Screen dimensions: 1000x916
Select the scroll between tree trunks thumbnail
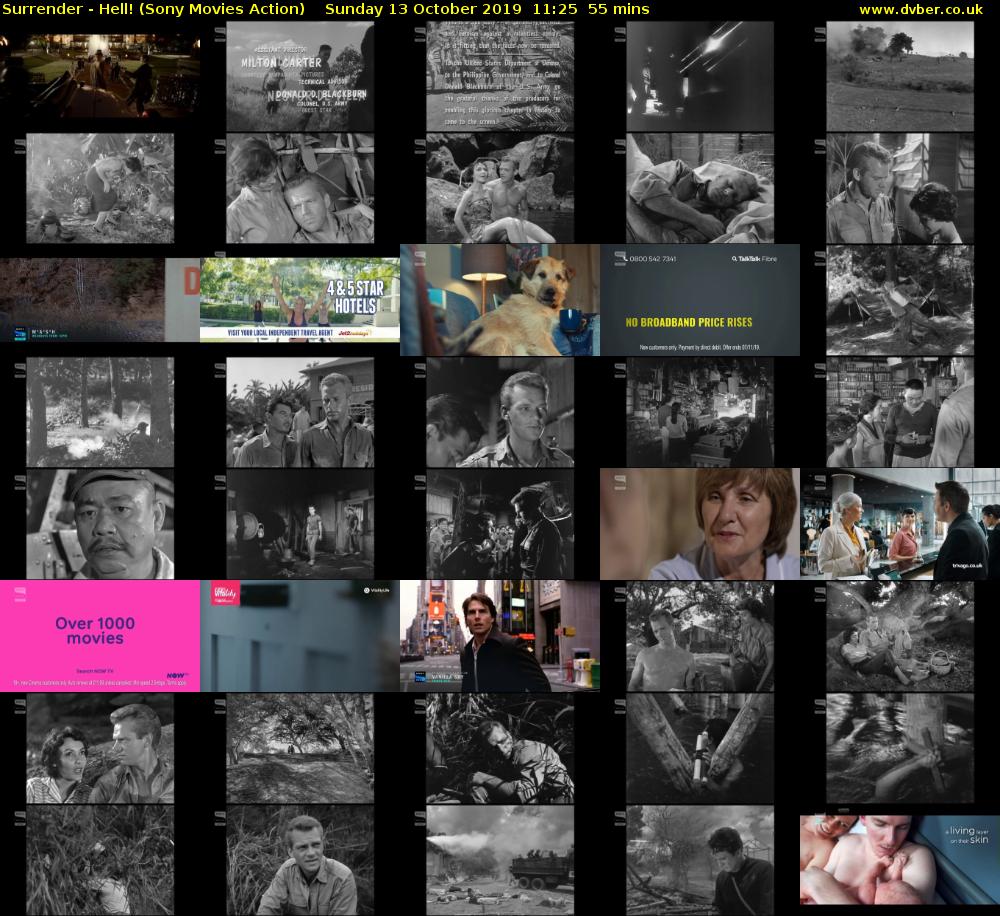[x=700, y=748]
